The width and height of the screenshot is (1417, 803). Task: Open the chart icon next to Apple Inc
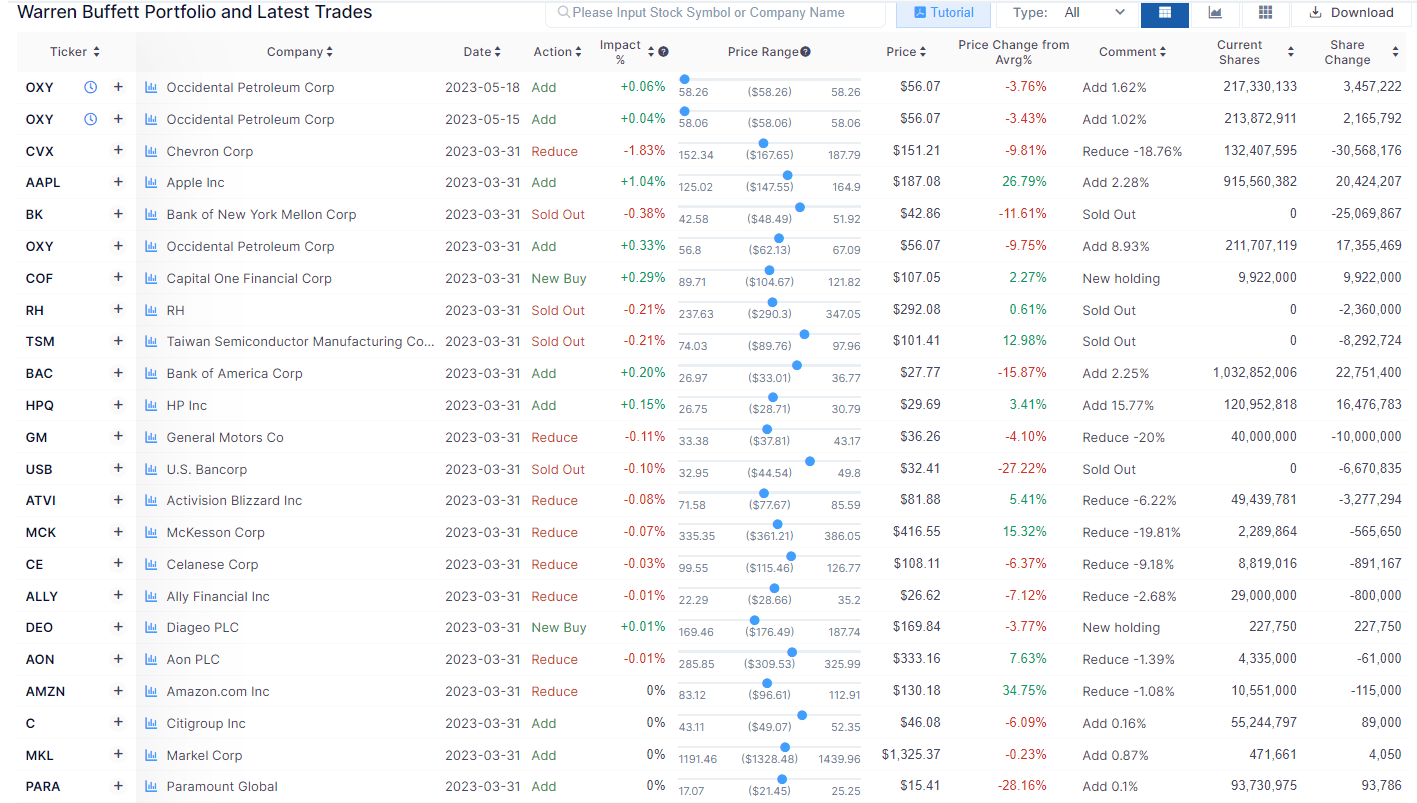pos(151,183)
